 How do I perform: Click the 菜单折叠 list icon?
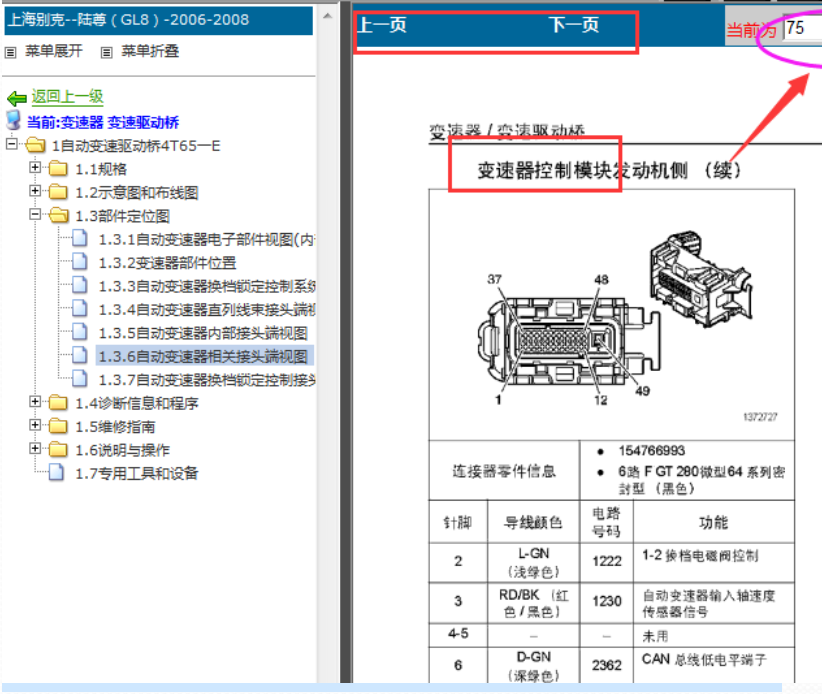pos(106,52)
